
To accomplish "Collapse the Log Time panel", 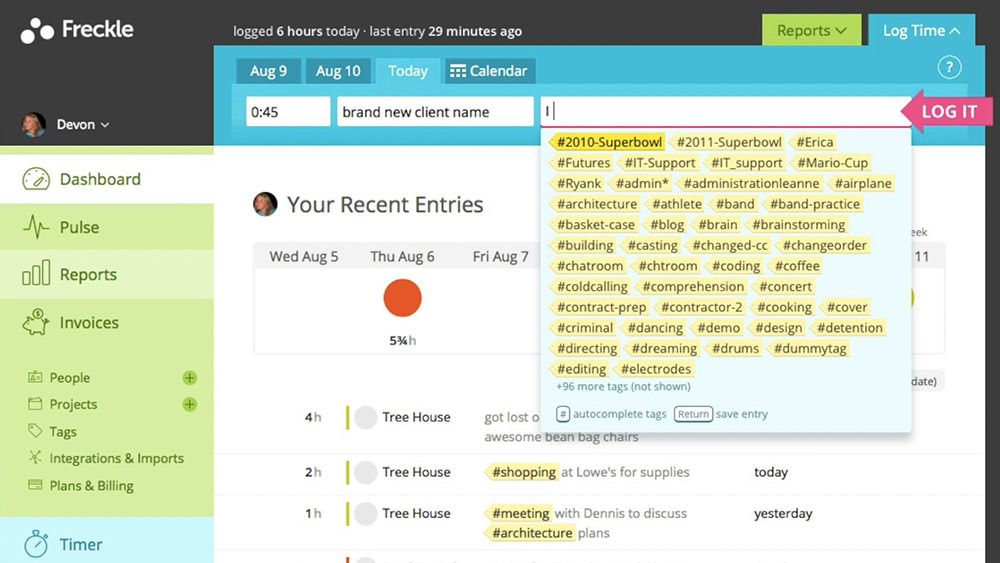I will 922,31.
